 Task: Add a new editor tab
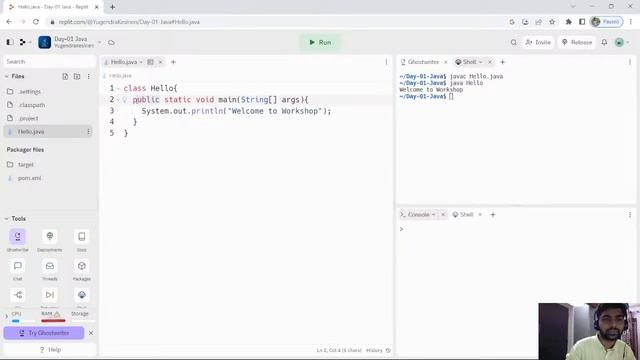[173, 62]
